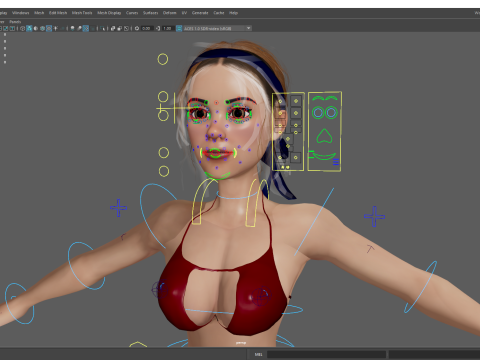Open the Help menu
This screenshot has height=360, width=480.
point(233,13)
